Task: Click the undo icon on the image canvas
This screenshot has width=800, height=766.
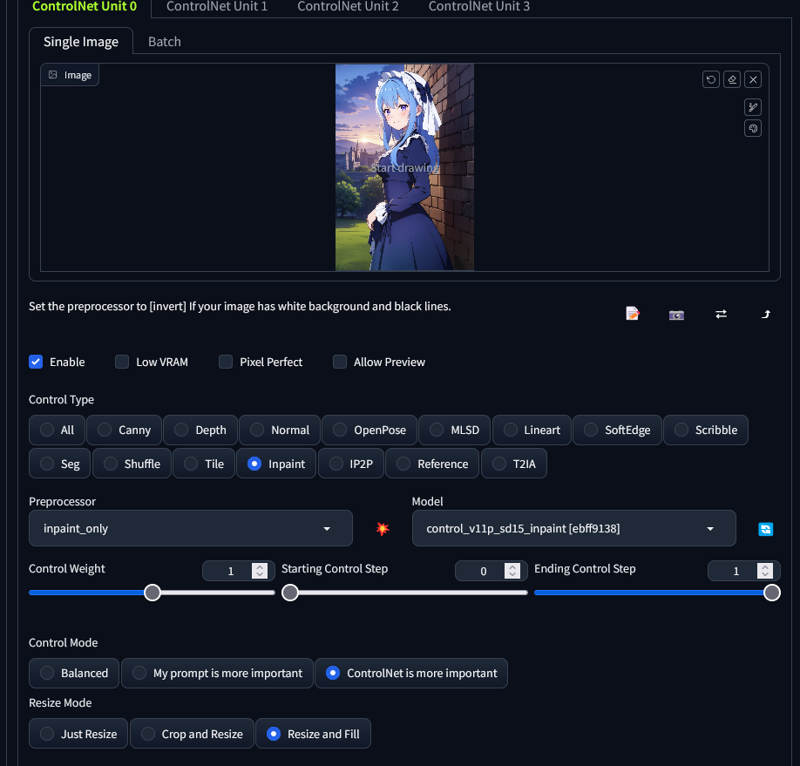Action: [x=711, y=80]
